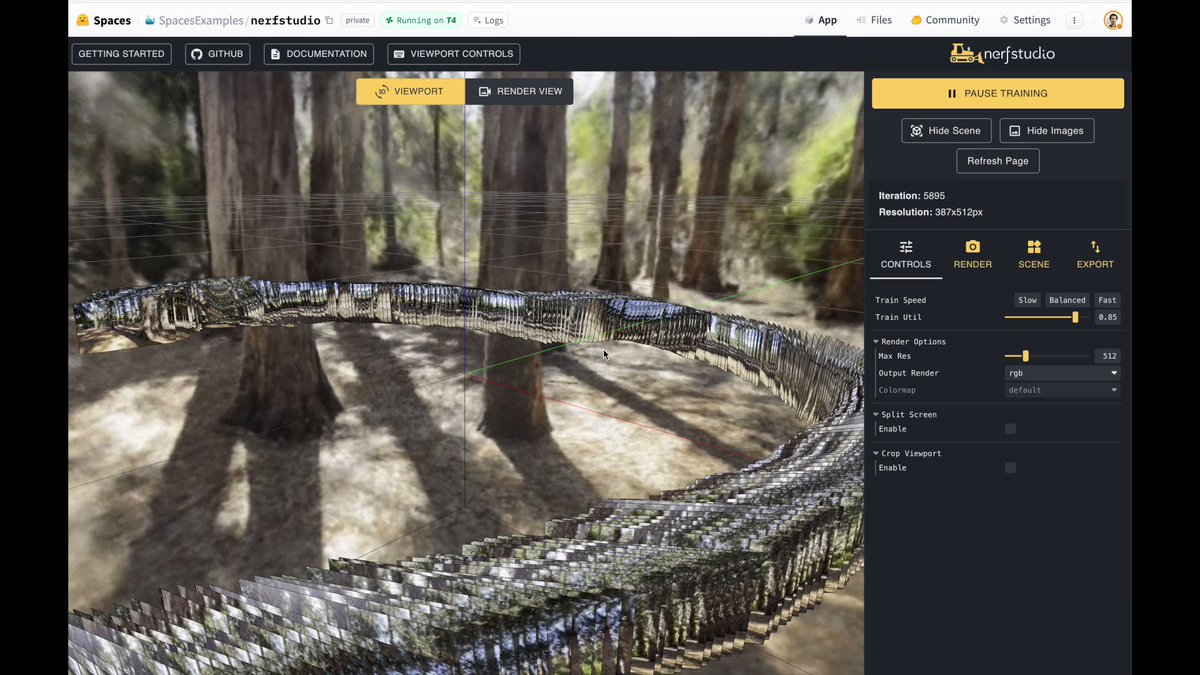Open the Documentation button
1200x675 pixels.
click(319, 54)
